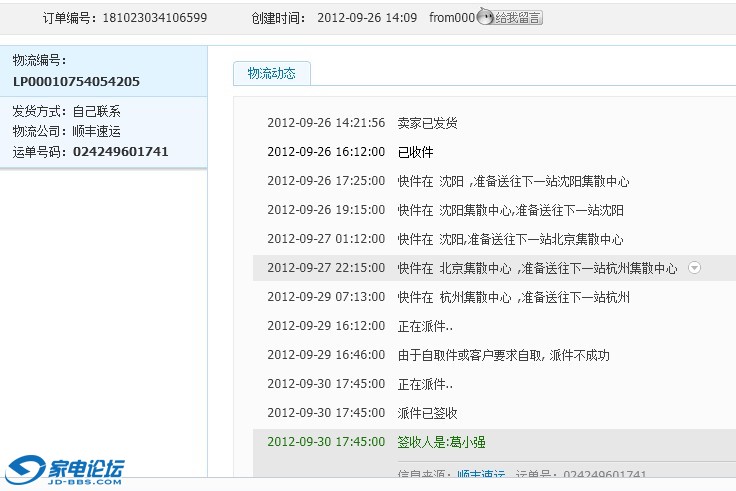Viewport: 736px width, 491px height.
Task: Click logistics number LP00010754054205
Action: click(x=76, y=81)
